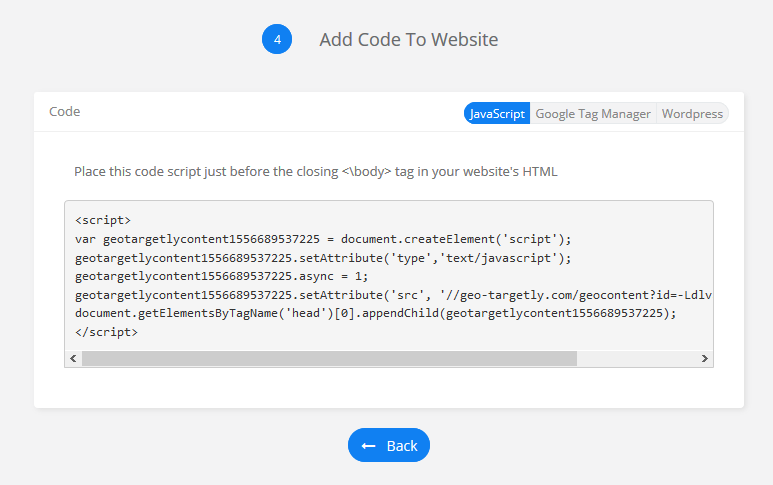The image size is (773, 485).
Task: Click the 'Place this code script' instruction text
Action: [316, 172]
